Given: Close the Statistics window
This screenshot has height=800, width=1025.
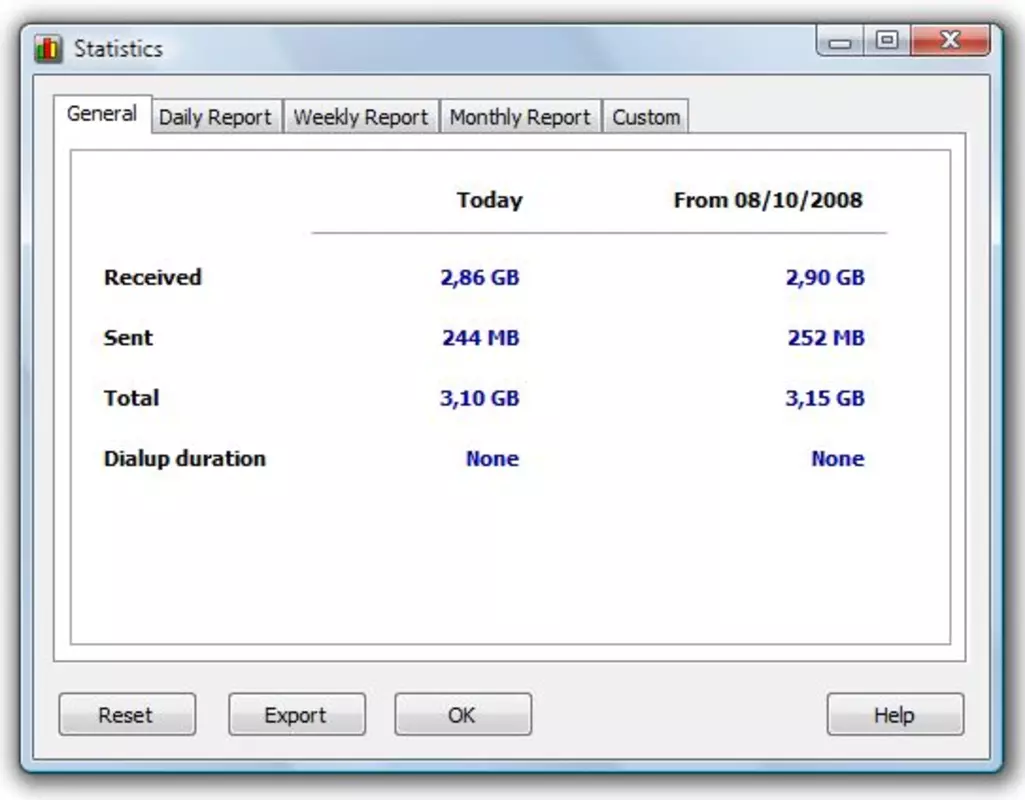Looking at the screenshot, I should [950, 41].
